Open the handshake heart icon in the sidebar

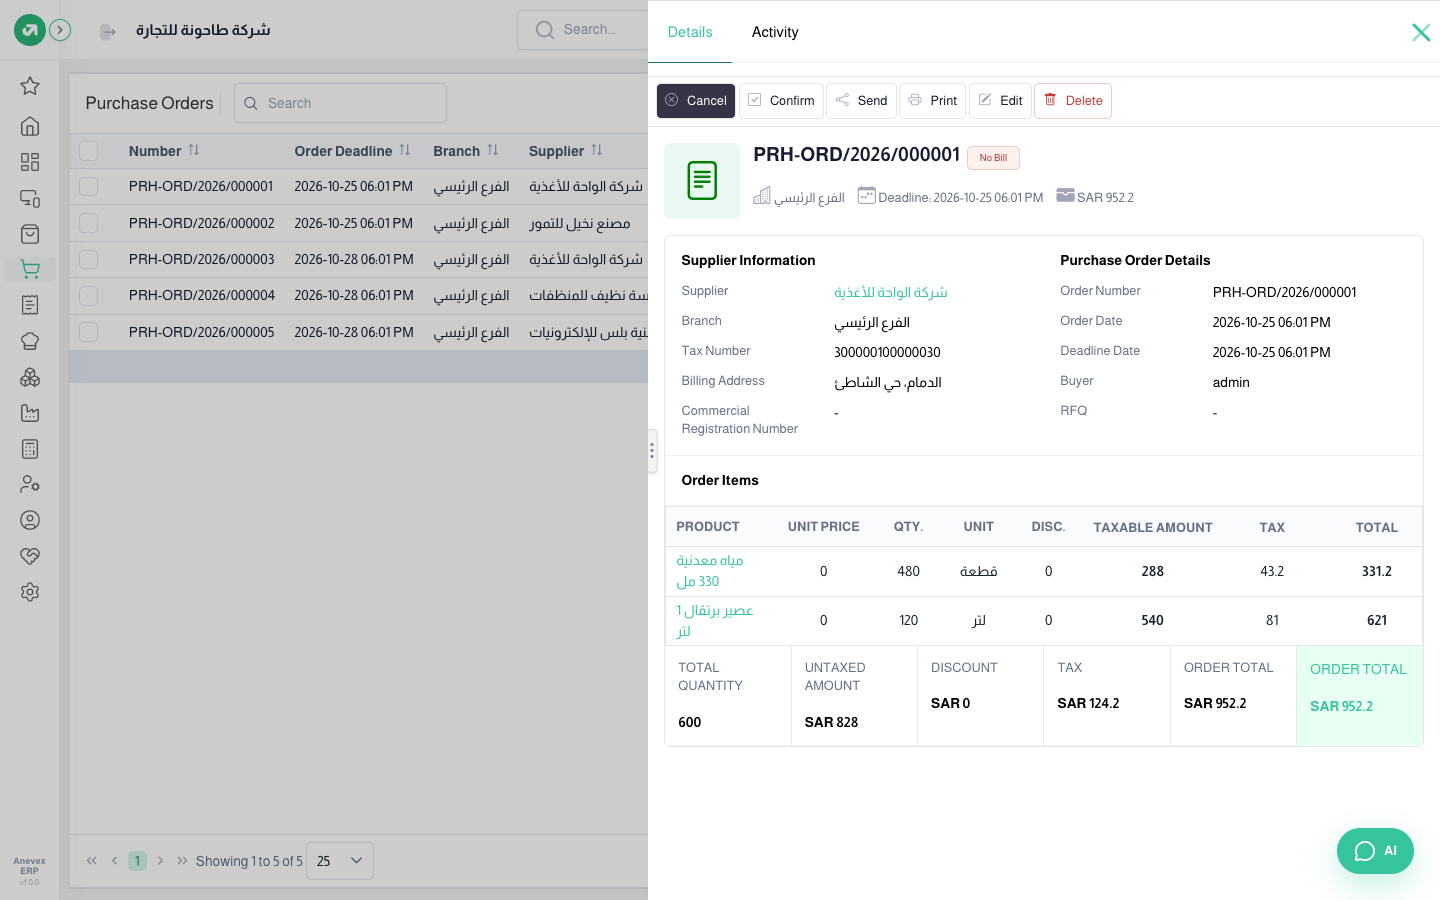(30, 556)
